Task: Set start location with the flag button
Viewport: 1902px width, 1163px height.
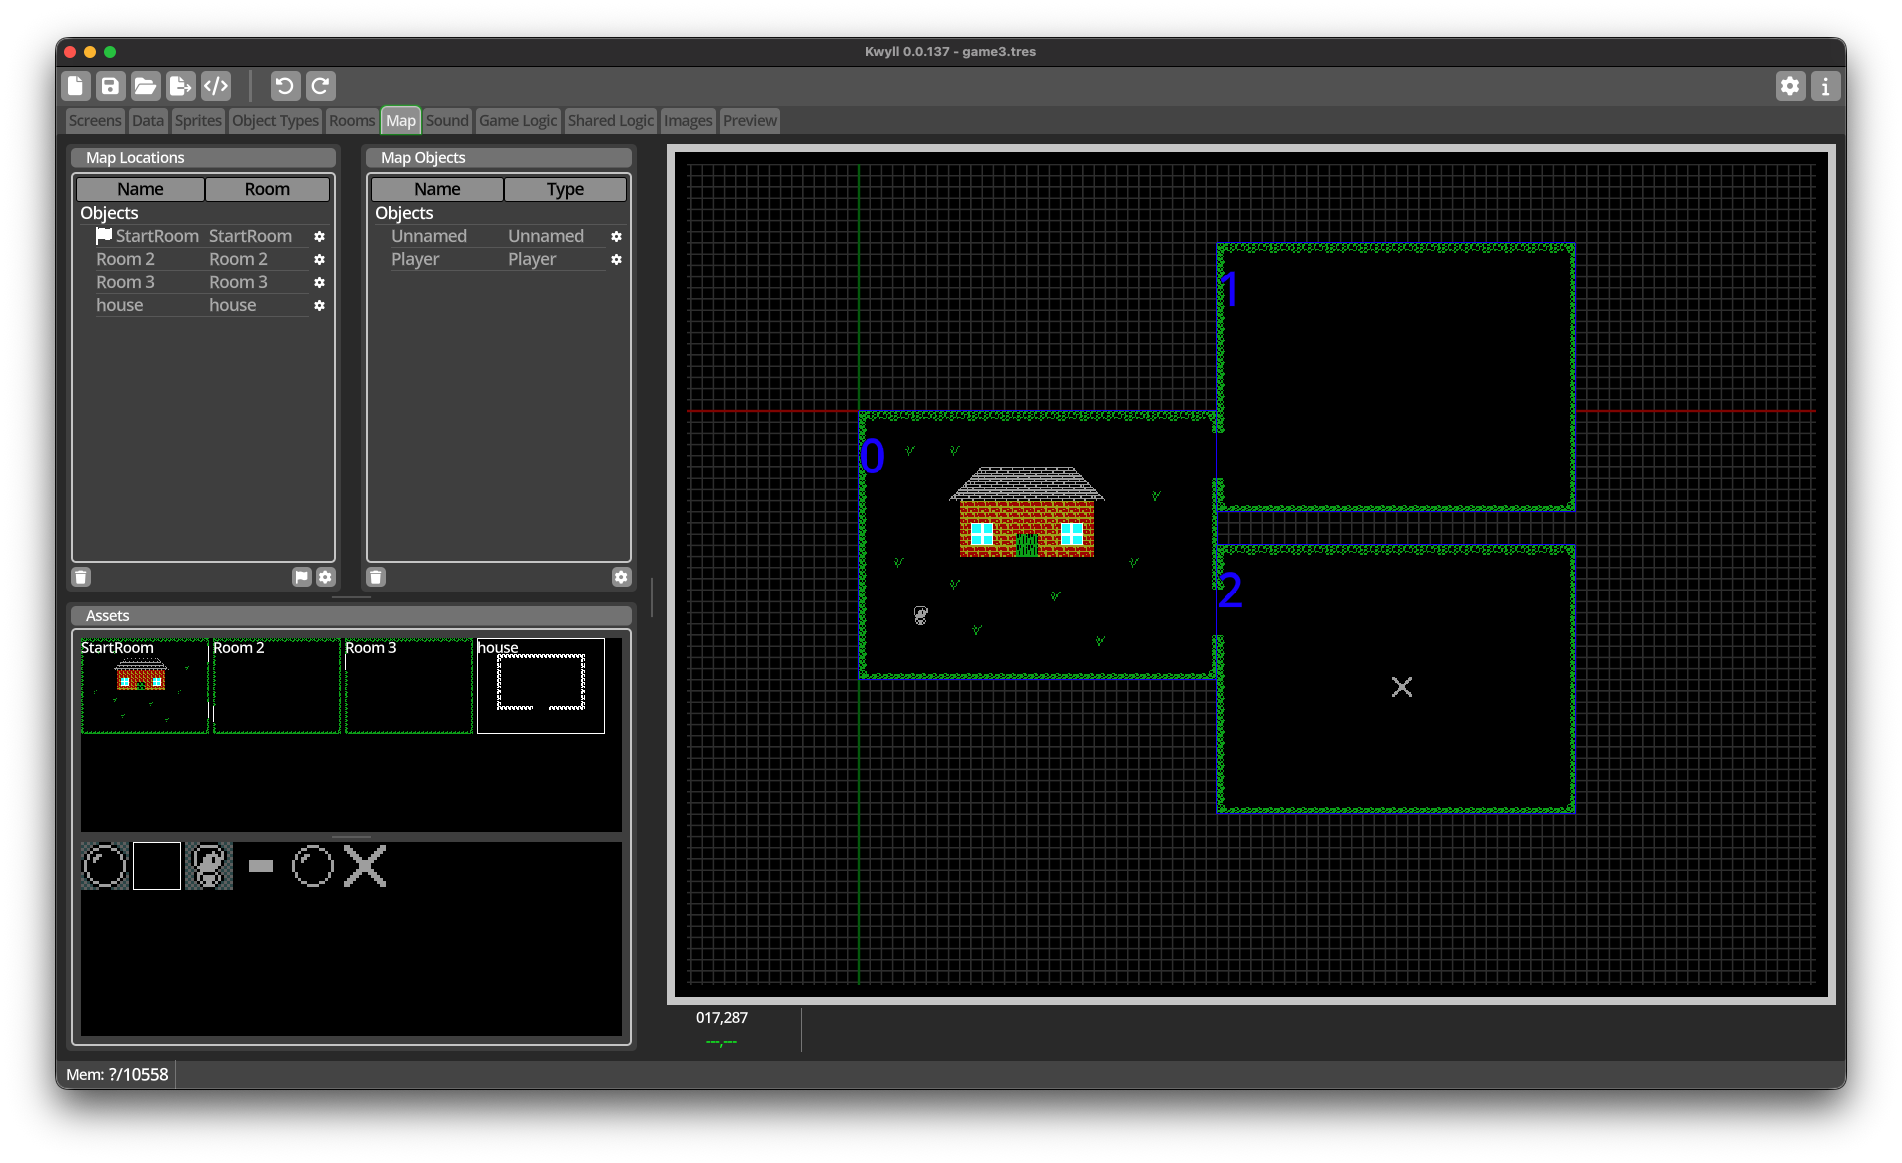Action: (x=301, y=577)
